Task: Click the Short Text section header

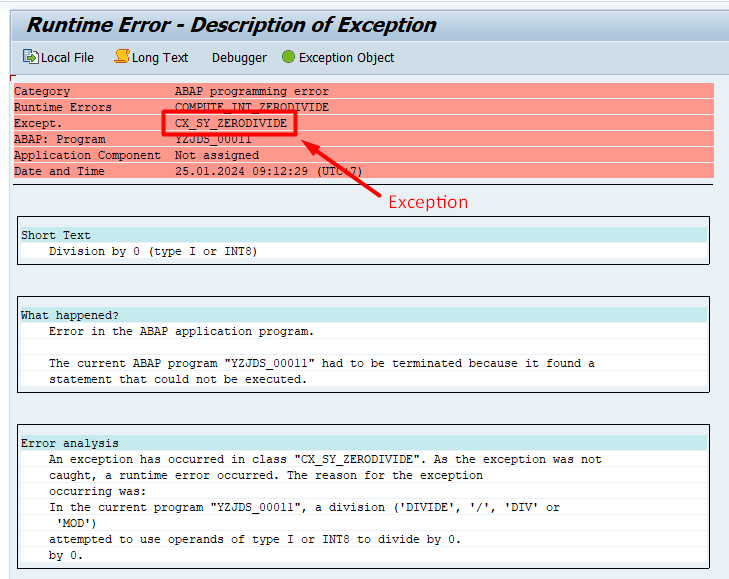Action: pyautogui.click(x=56, y=235)
